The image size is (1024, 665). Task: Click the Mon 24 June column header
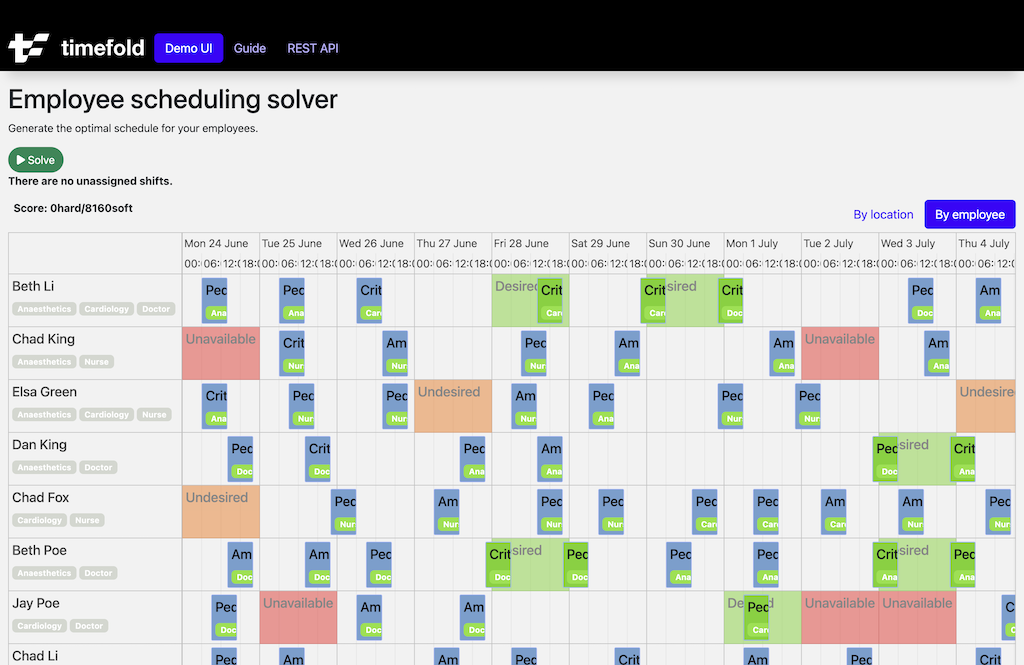coord(215,243)
